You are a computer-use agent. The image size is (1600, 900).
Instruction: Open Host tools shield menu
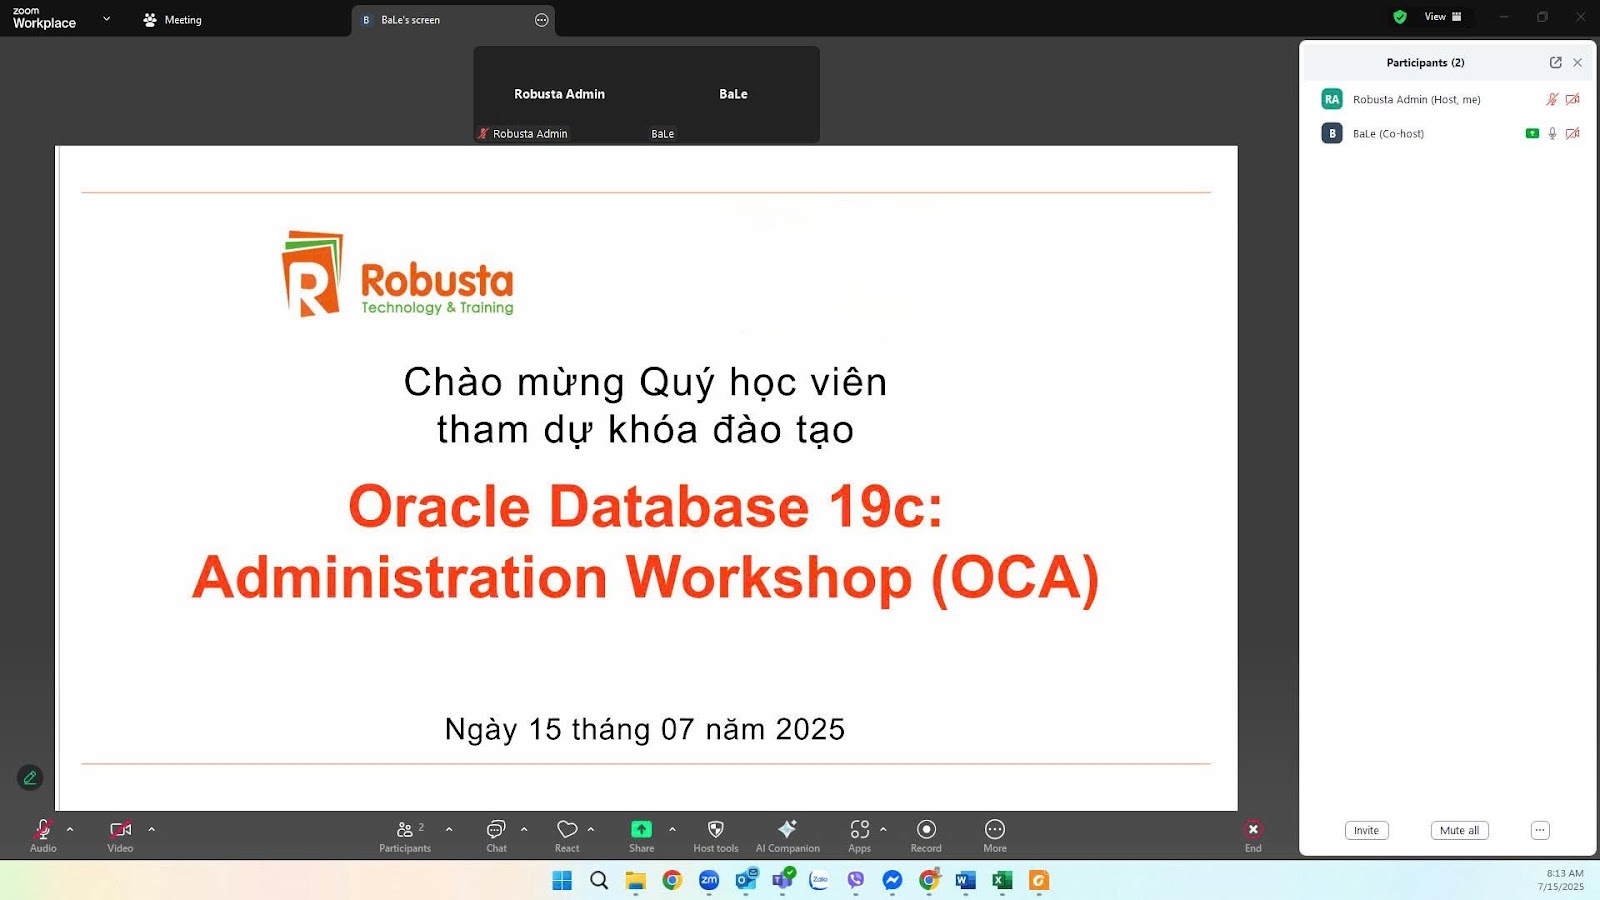pos(716,835)
